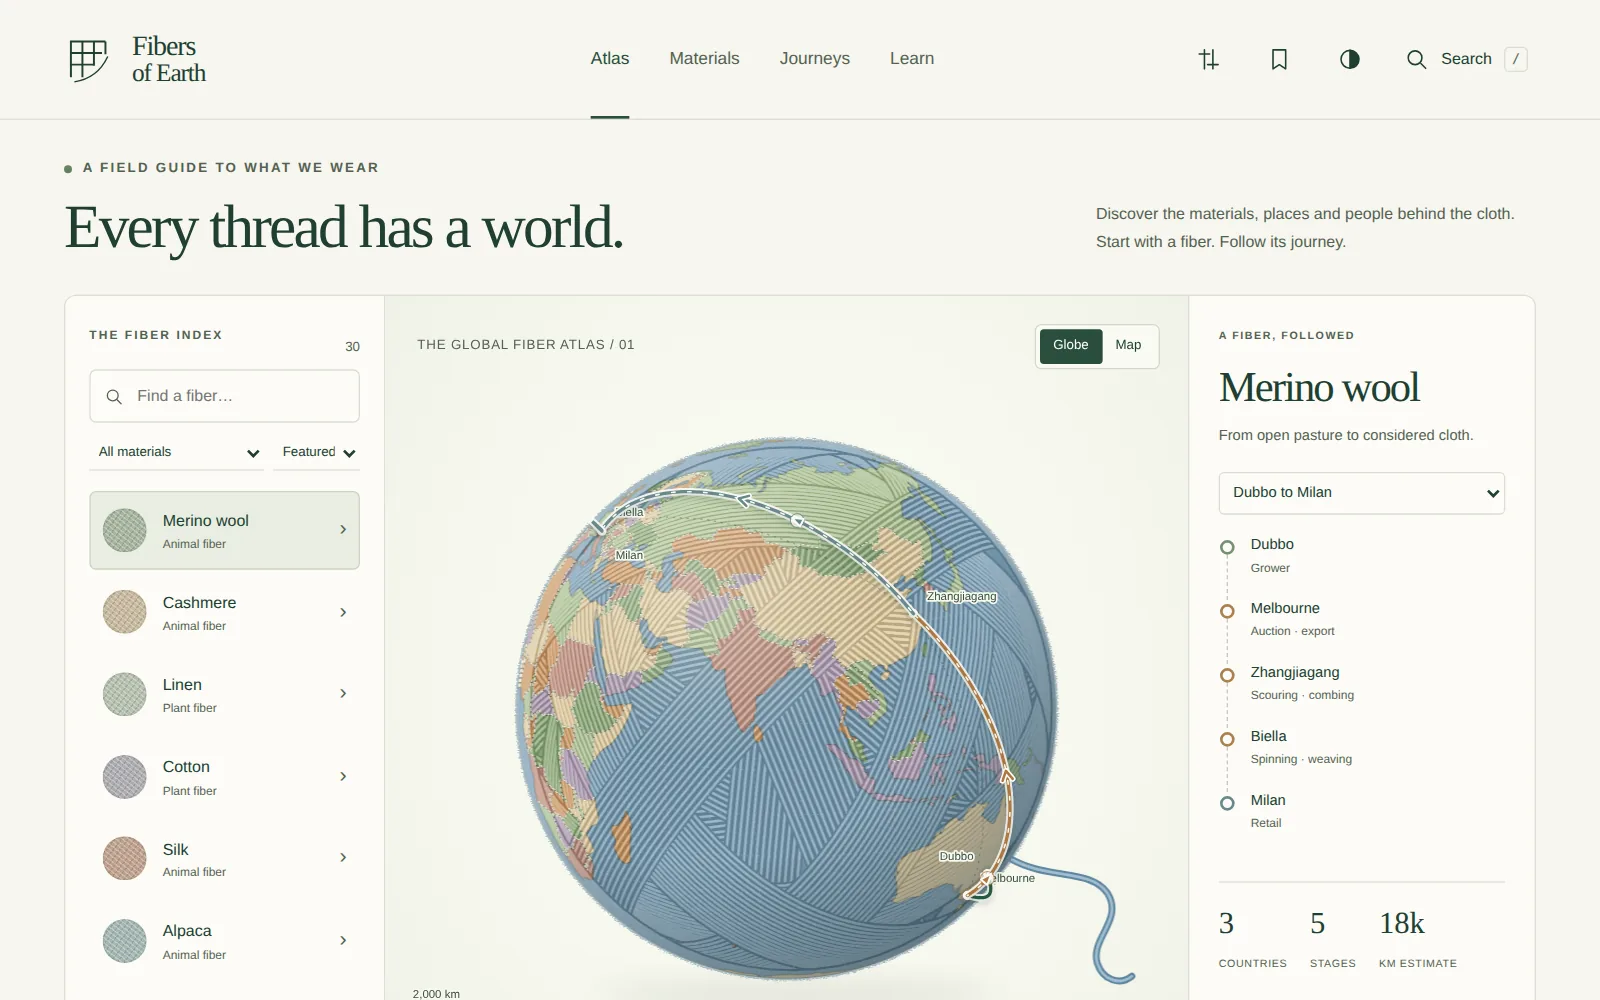Click the Fibers of Earth logo icon

pos(88,60)
